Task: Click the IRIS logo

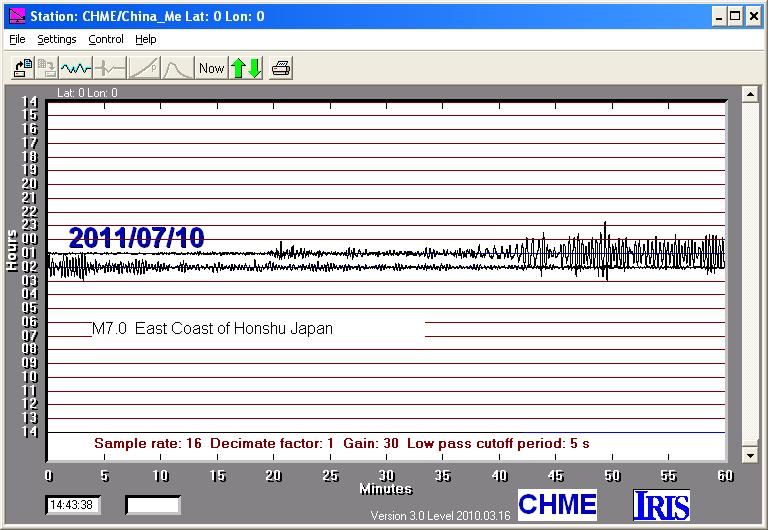Action: point(661,505)
